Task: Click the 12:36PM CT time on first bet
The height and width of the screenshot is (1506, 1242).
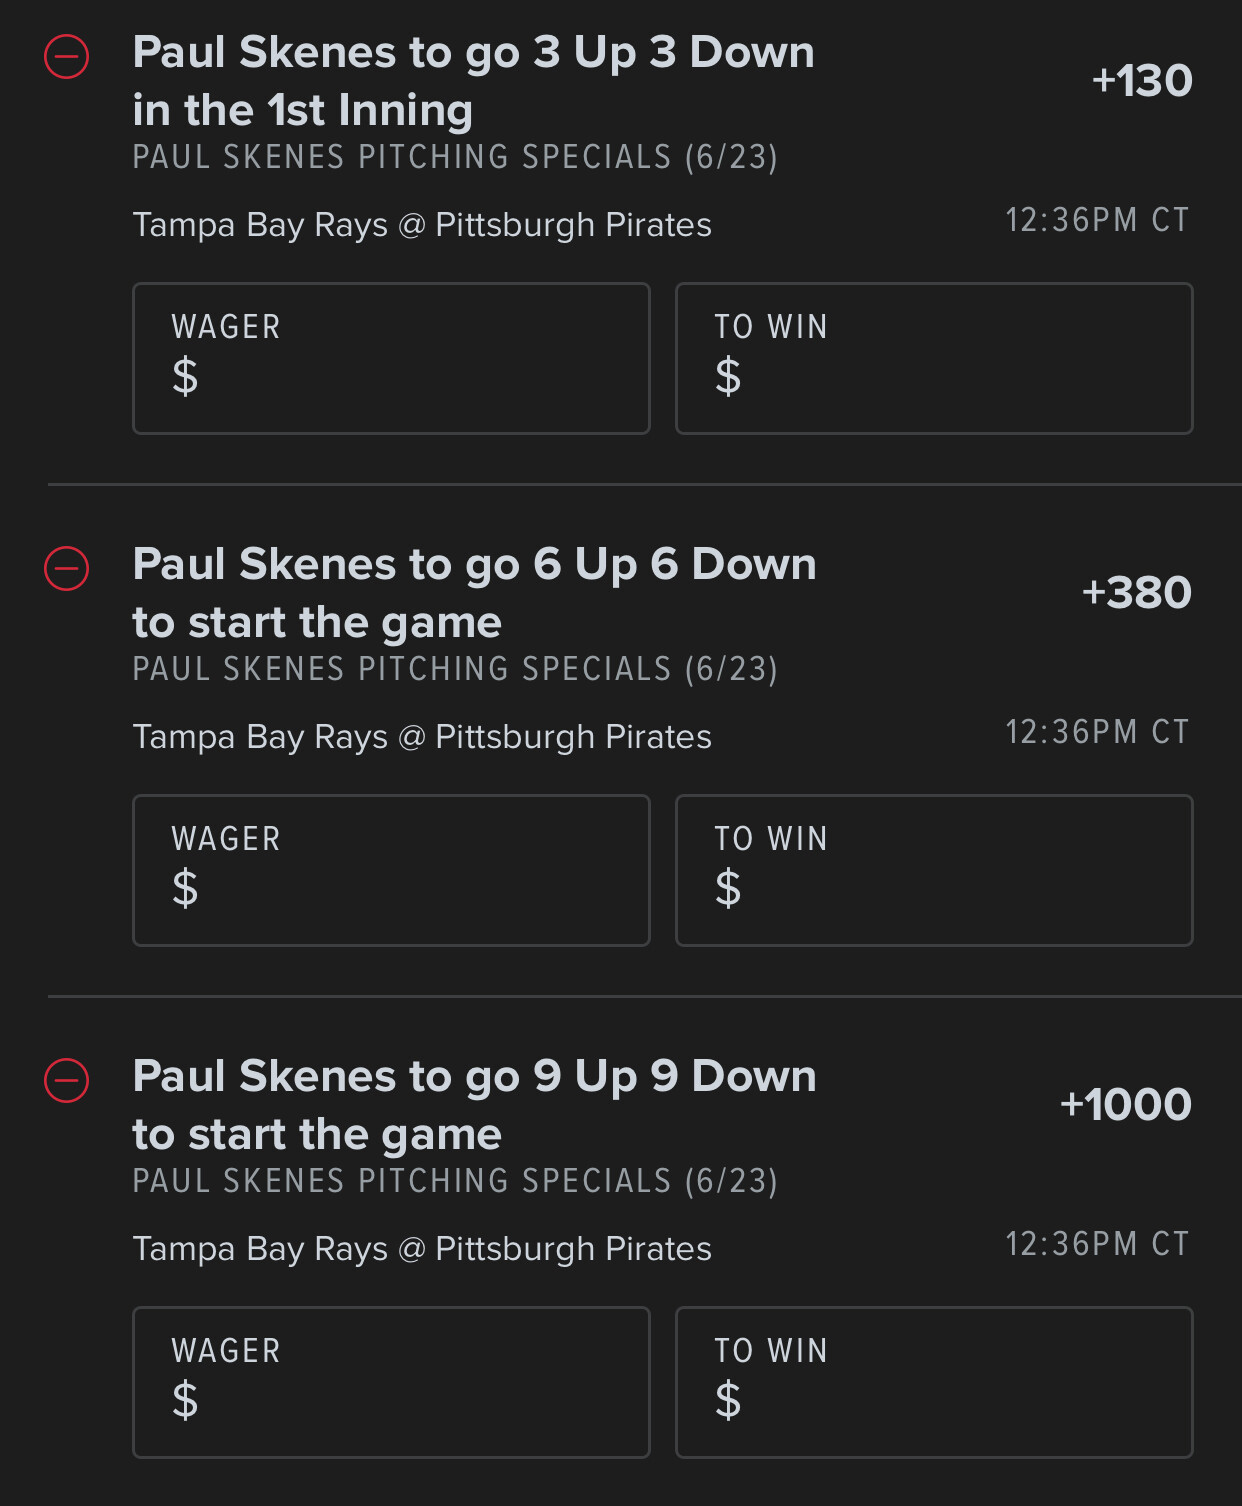Action: tap(1097, 220)
